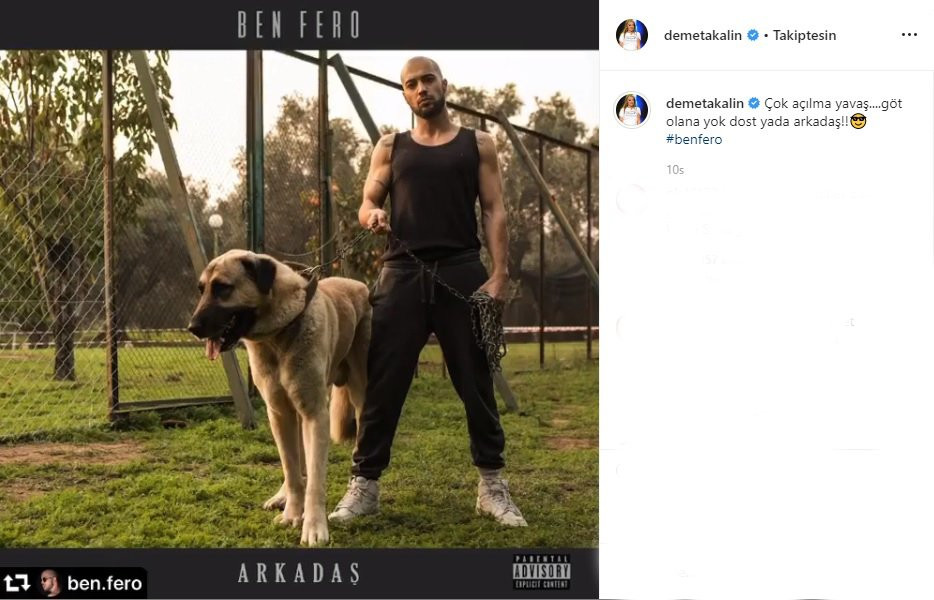Open demetakalin username in the caption
This screenshot has height=600, width=934.
[x=705, y=104]
